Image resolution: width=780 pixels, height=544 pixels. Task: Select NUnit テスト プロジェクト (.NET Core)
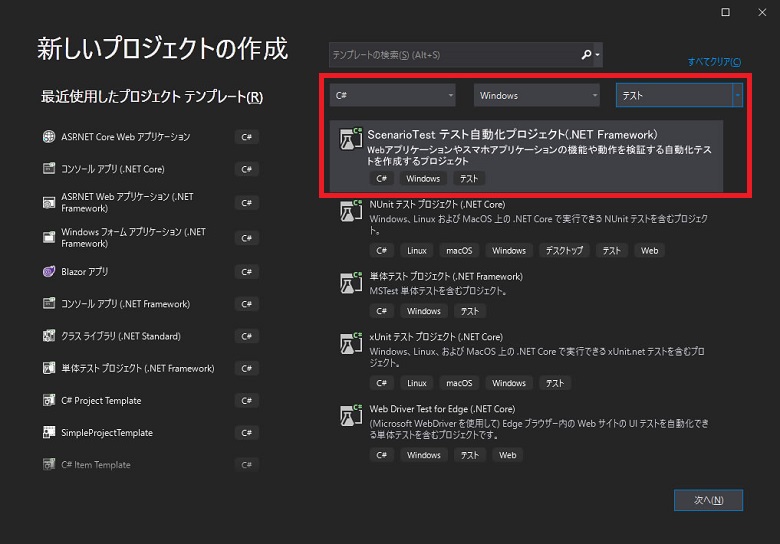(x=526, y=229)
